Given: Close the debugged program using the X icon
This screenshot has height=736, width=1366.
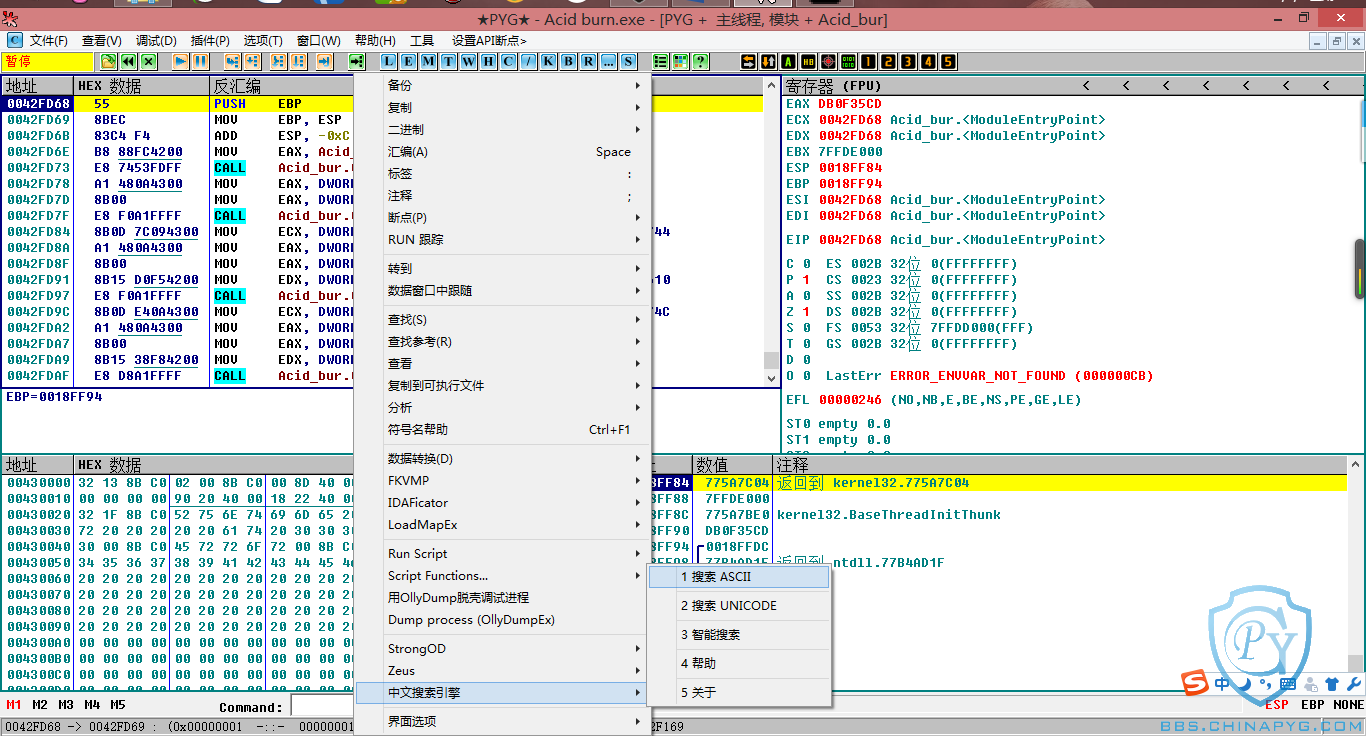Looking at the screenshot, I should [x=148, y=61].
